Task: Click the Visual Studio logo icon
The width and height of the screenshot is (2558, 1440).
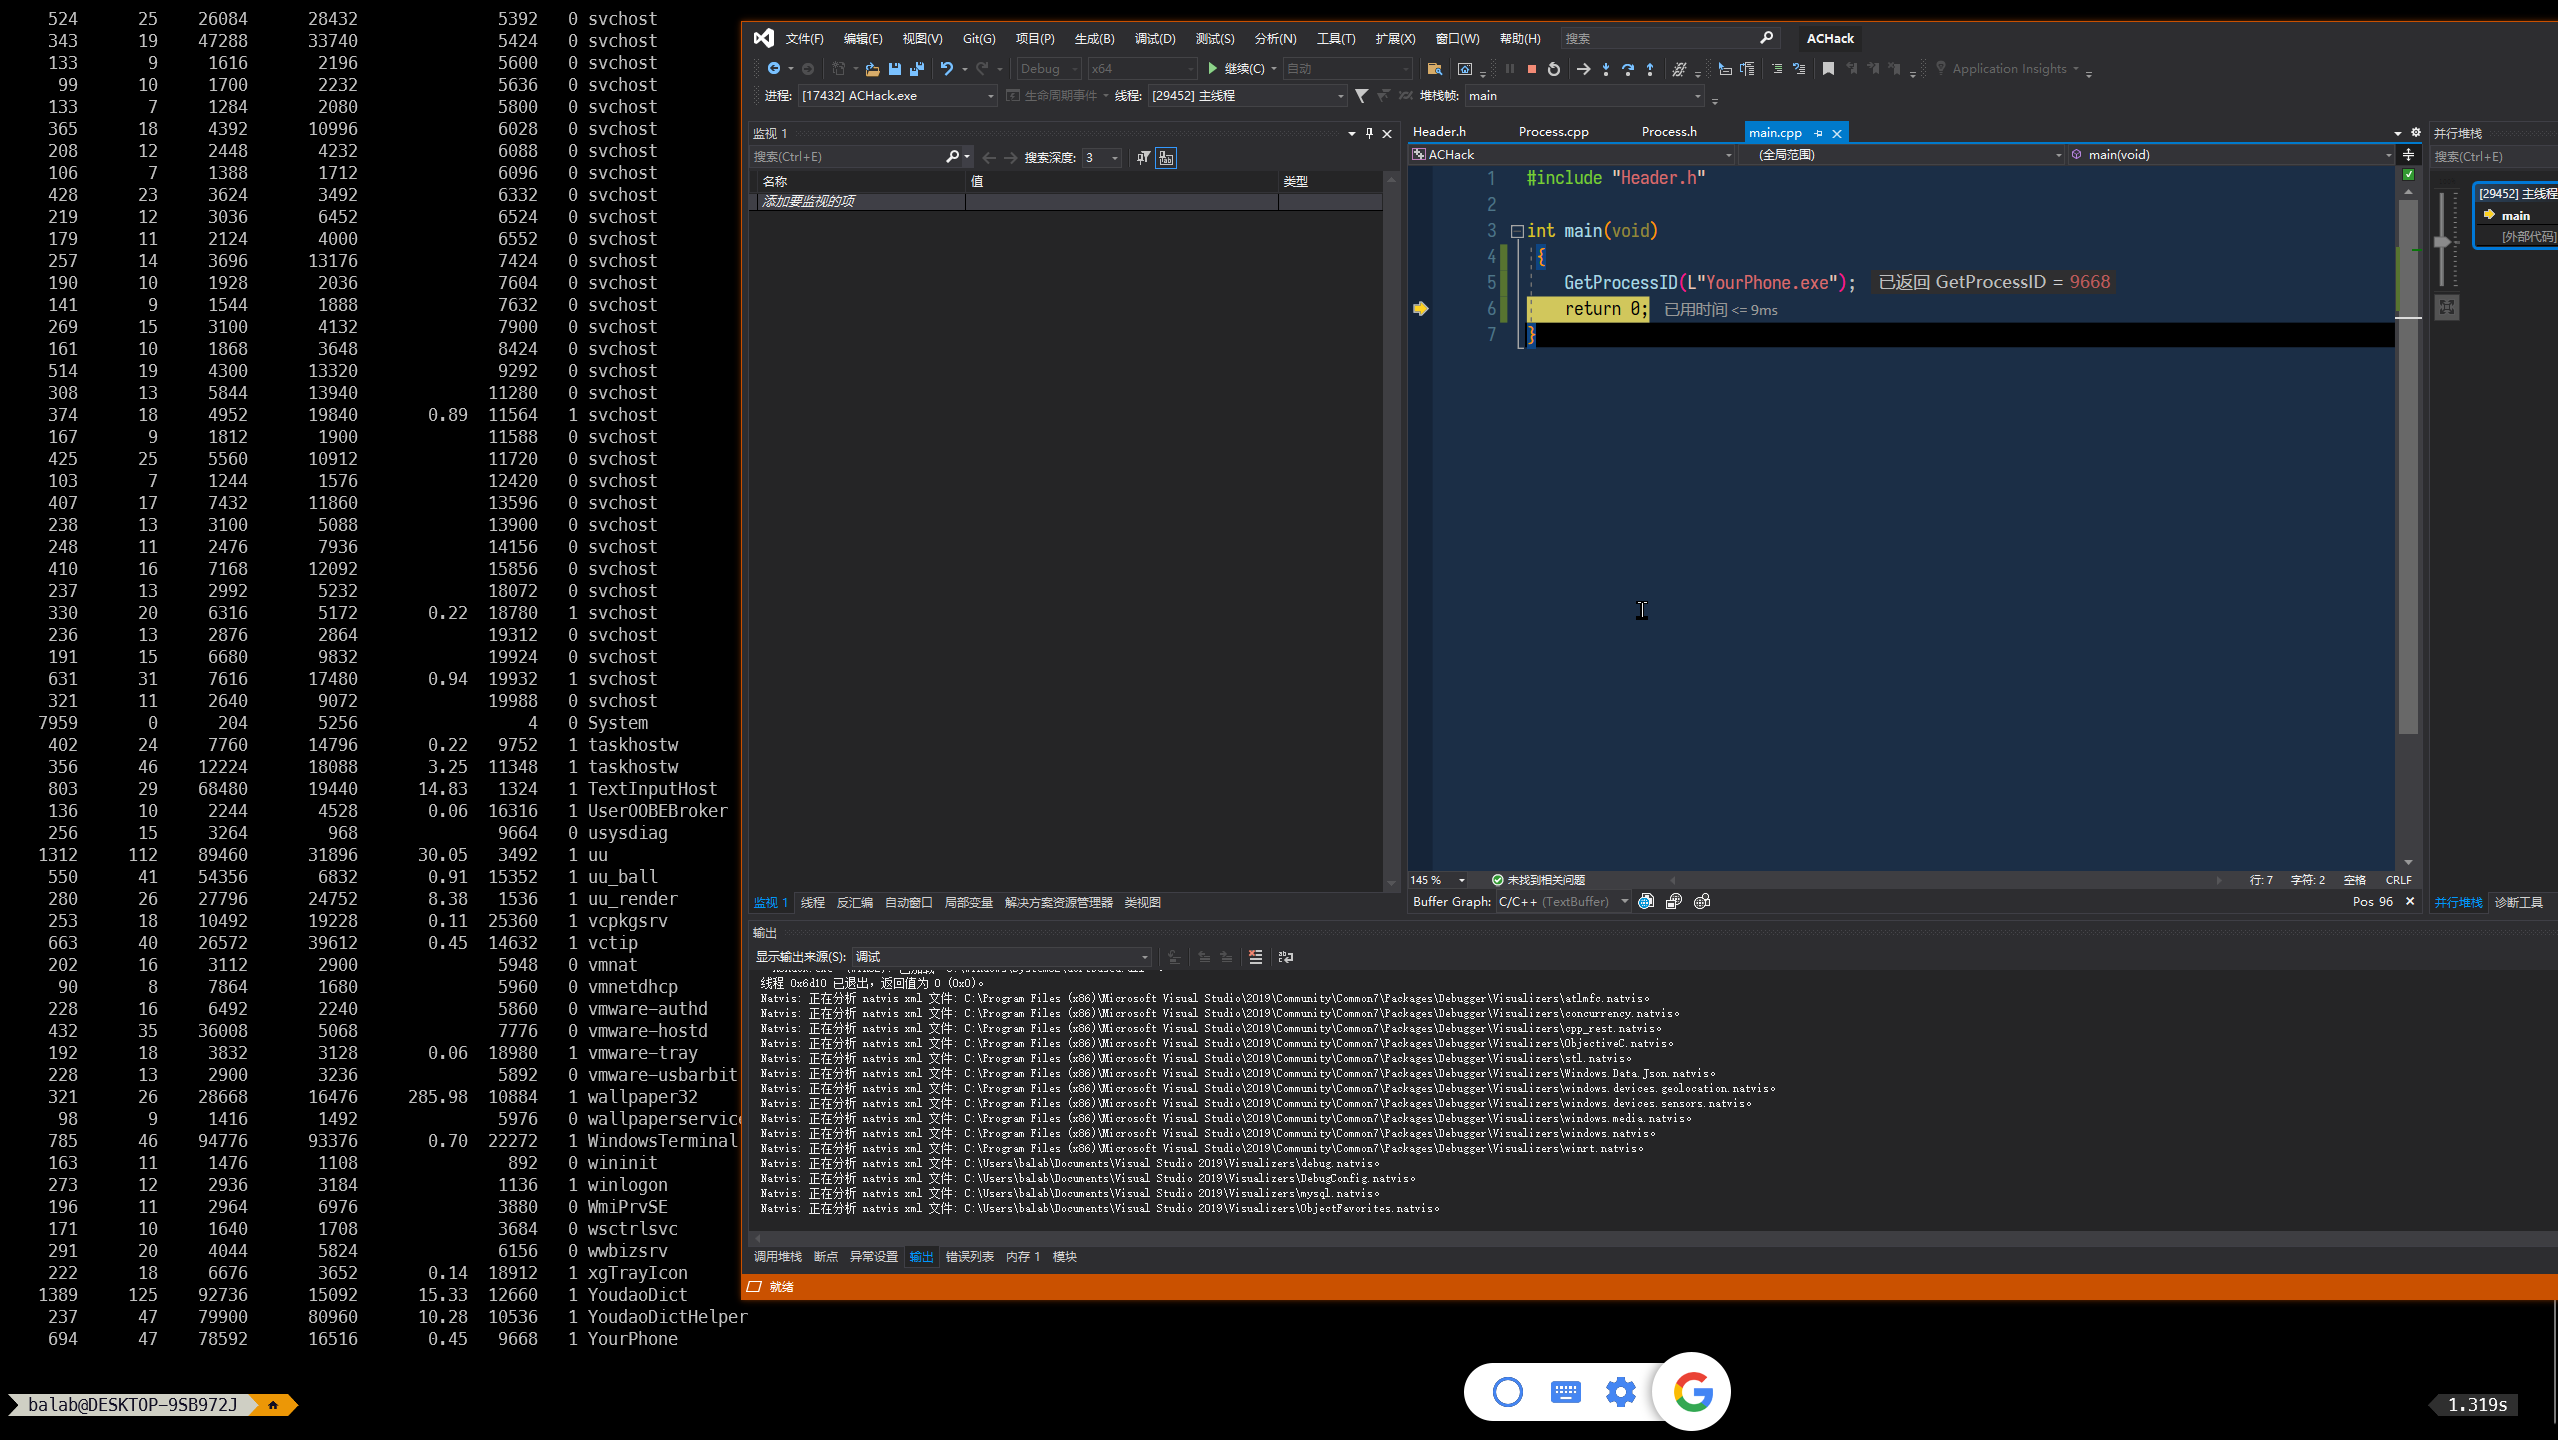Action: pos(764,38)
